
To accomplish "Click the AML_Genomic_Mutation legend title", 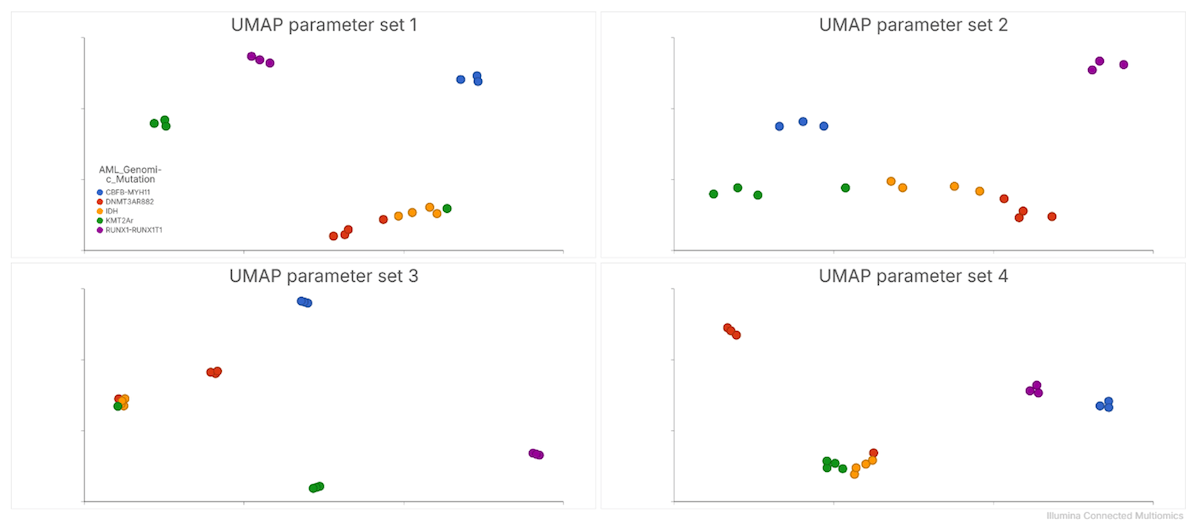I will [130, 174].
